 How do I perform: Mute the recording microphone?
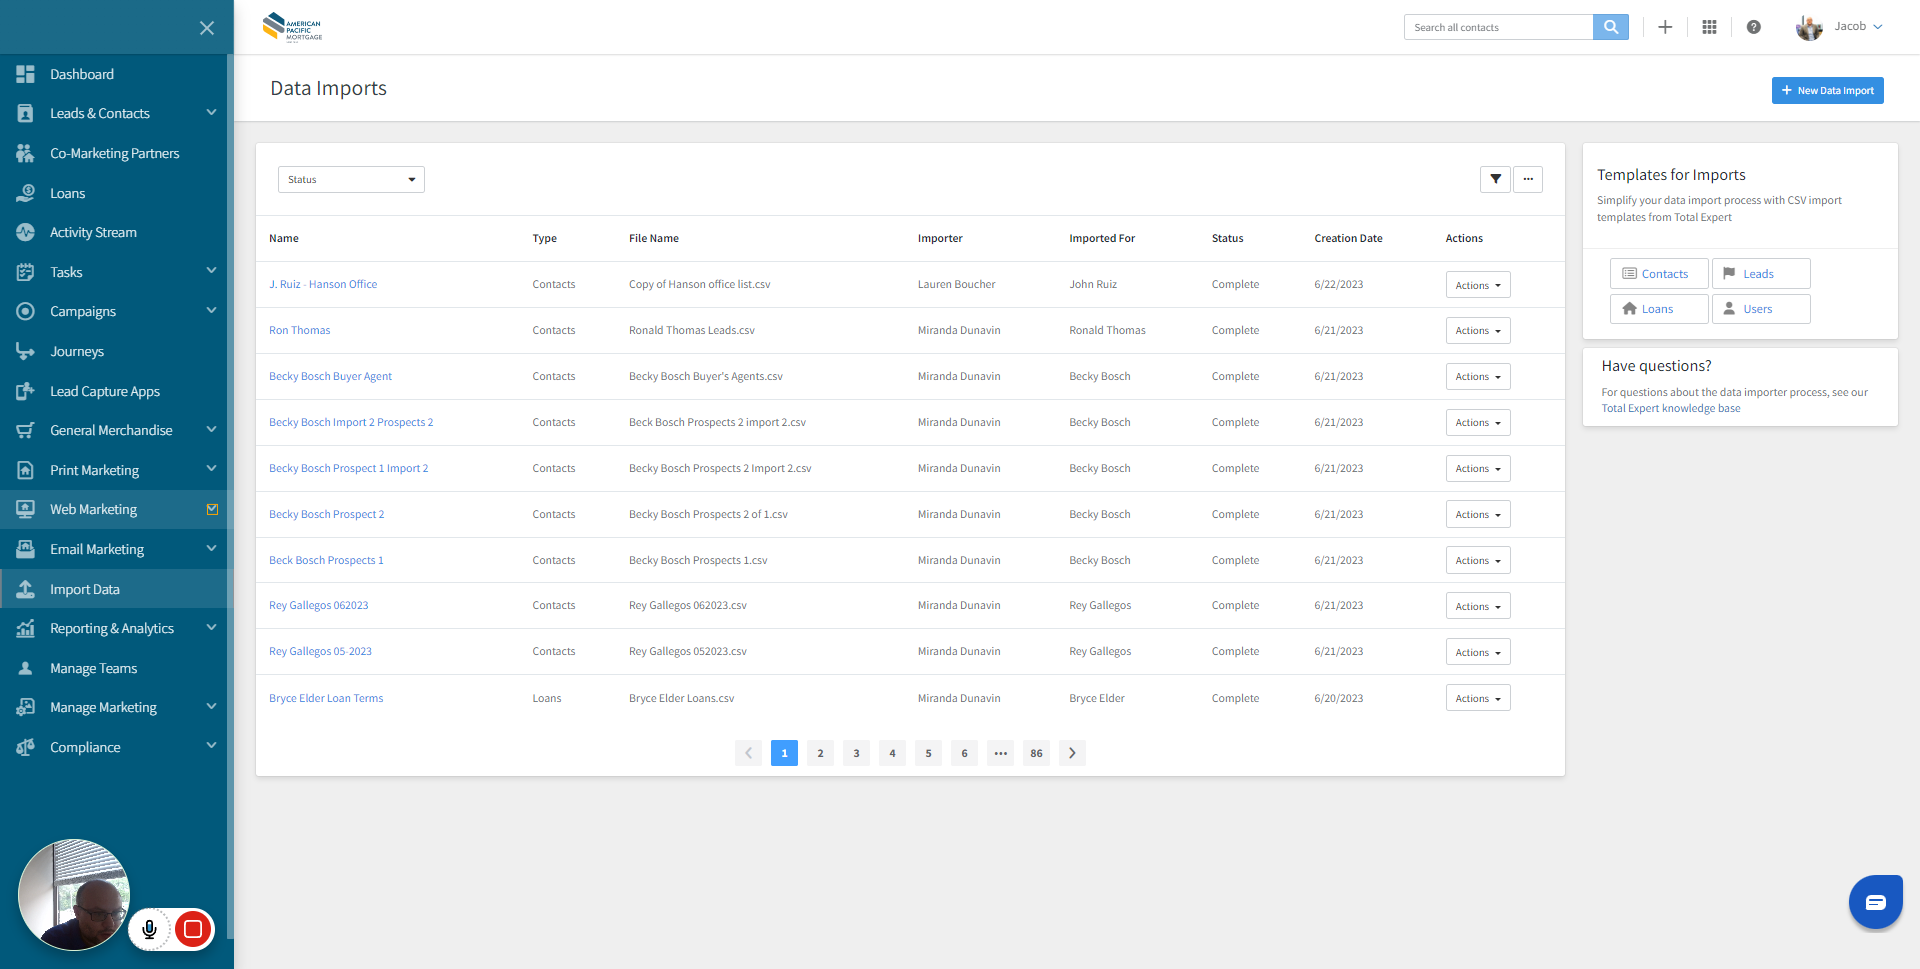click(x=150, y=929)
